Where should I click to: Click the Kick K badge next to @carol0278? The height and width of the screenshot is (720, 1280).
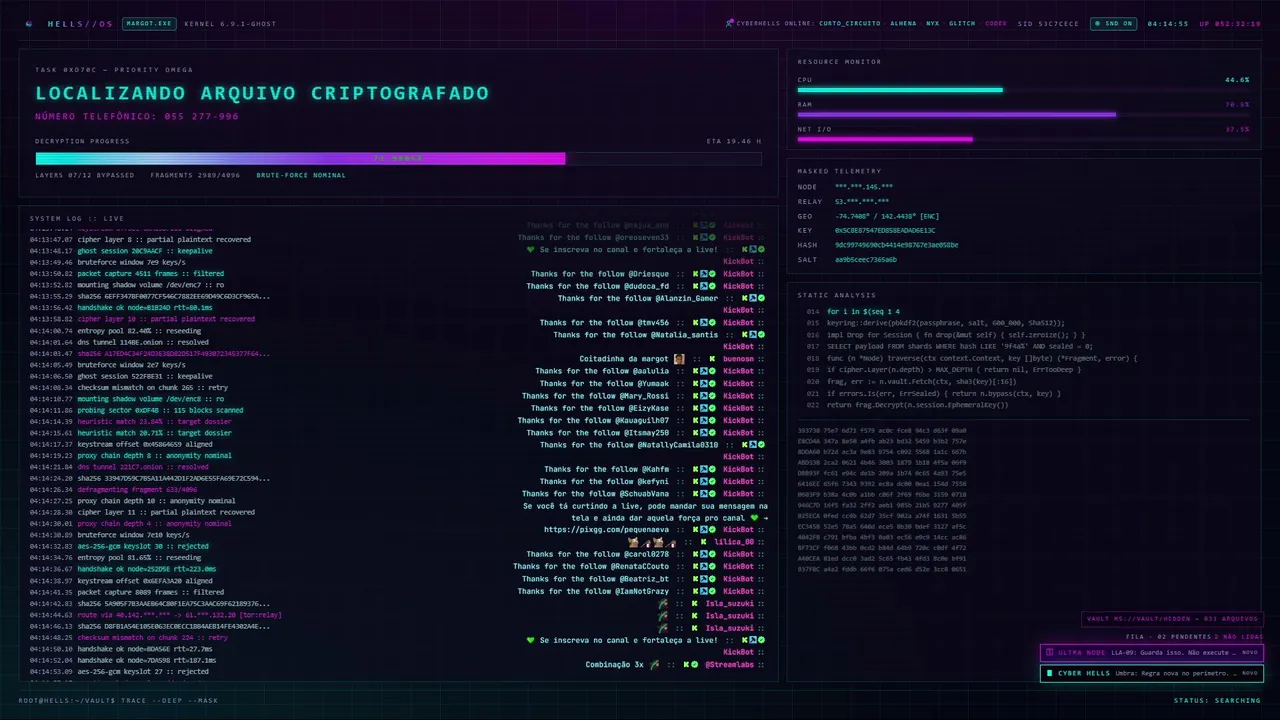(x=696, y=554)
